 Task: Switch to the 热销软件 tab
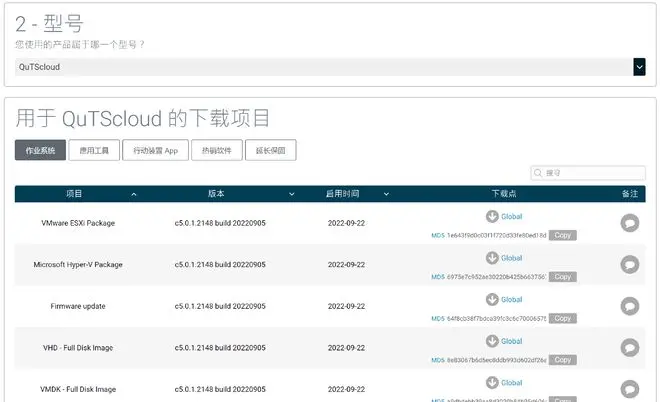(x=217, y=150)
